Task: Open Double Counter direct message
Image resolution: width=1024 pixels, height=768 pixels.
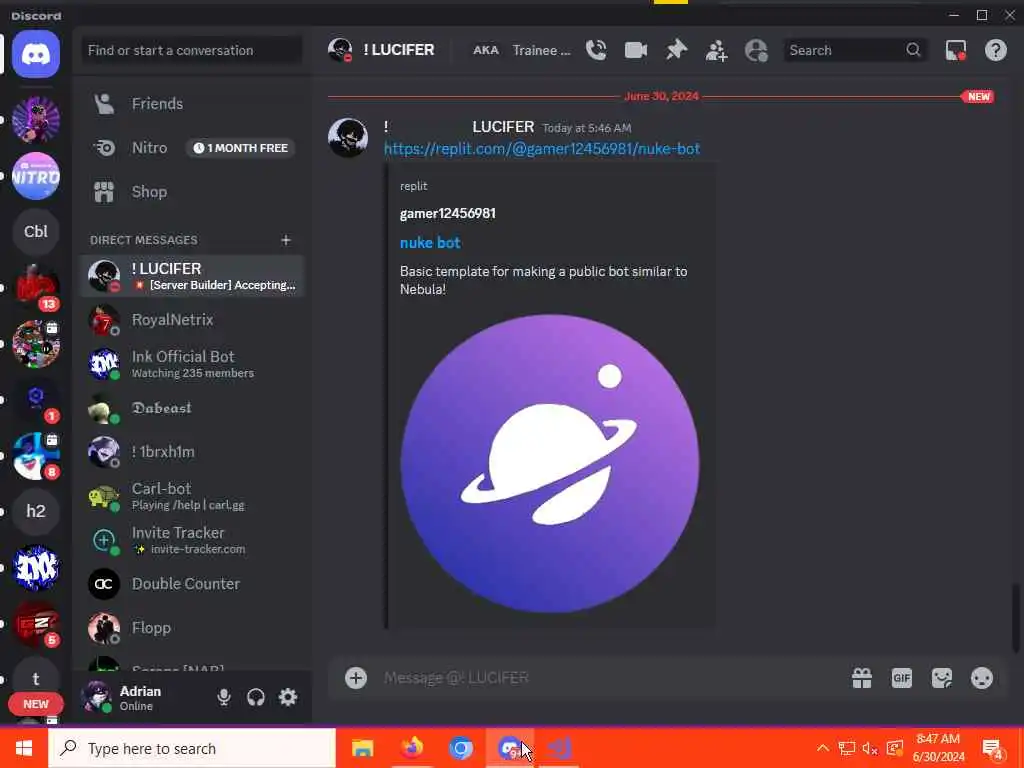Action: tap(192, 584)
